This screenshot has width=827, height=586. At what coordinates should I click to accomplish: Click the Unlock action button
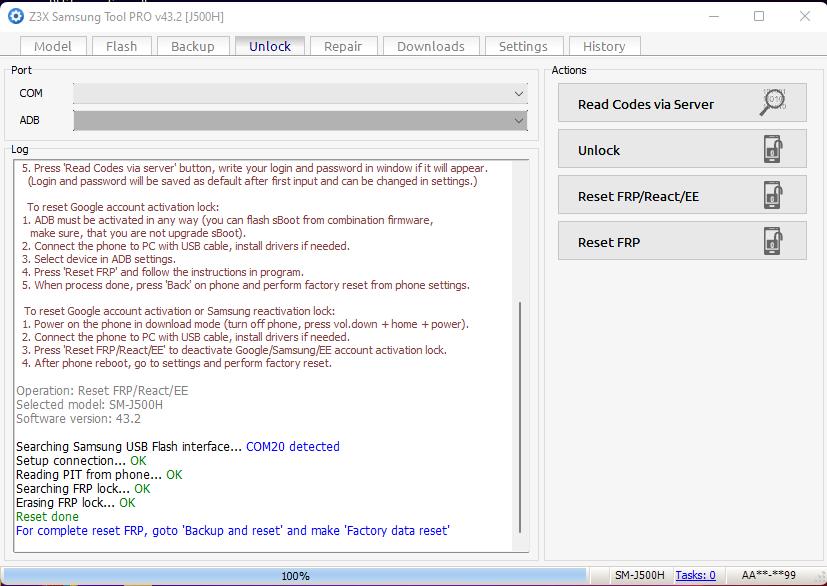[x=682, y=149]
